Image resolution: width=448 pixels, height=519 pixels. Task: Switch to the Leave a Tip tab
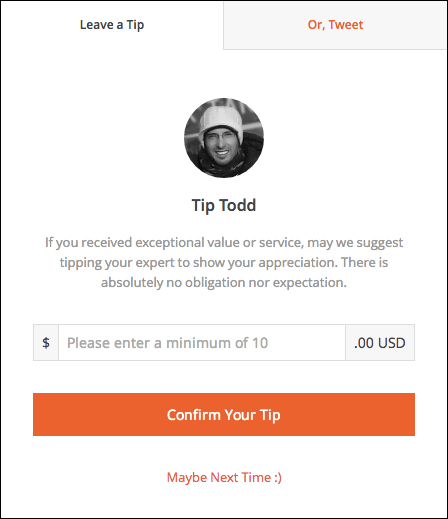click(112, 25)
